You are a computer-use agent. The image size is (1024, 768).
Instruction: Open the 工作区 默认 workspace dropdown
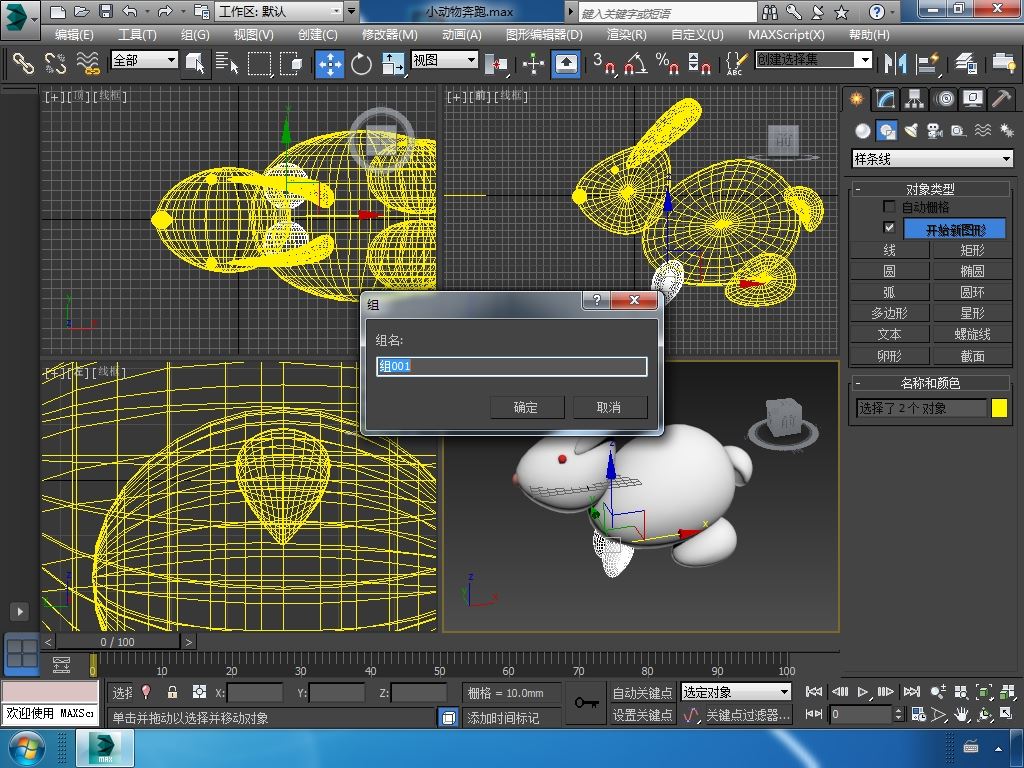tap(280, 11)
